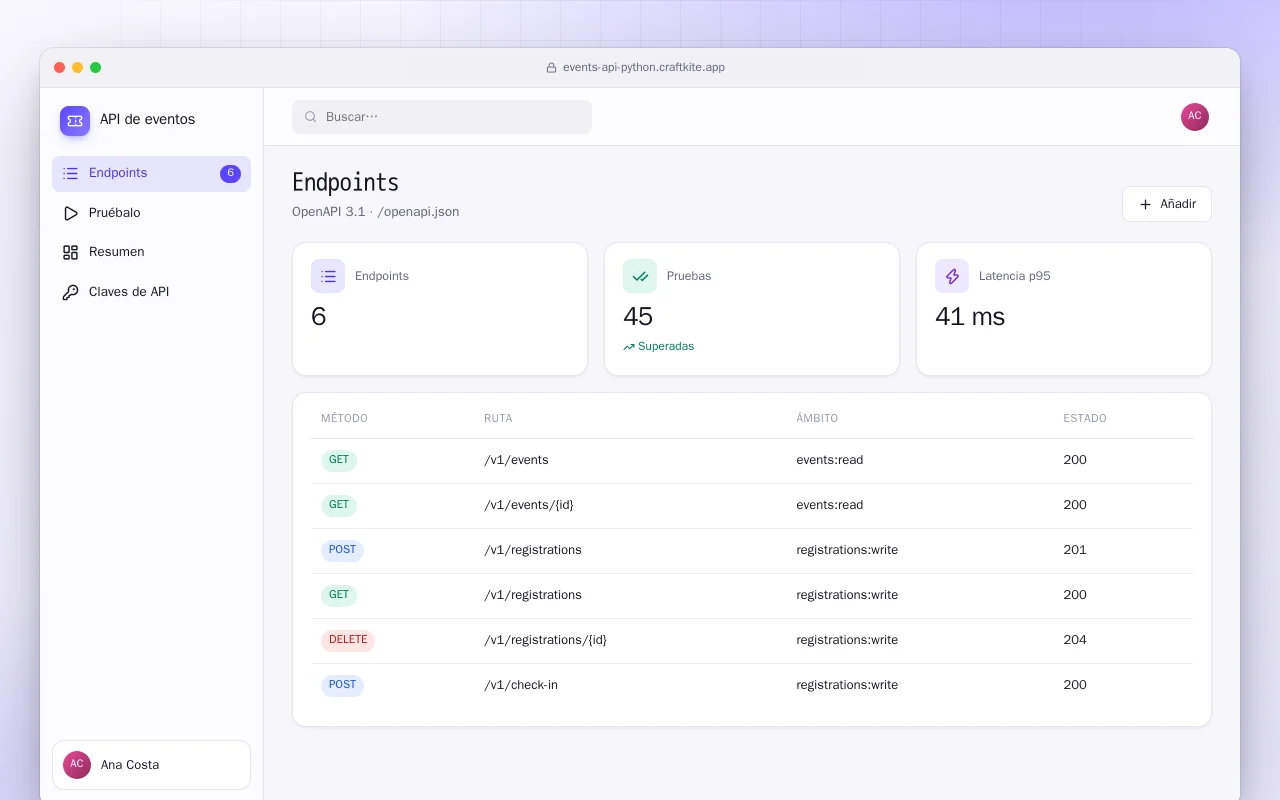
Task: Click the Superadas trend arrow icon
Action: (x=629, y=347)
